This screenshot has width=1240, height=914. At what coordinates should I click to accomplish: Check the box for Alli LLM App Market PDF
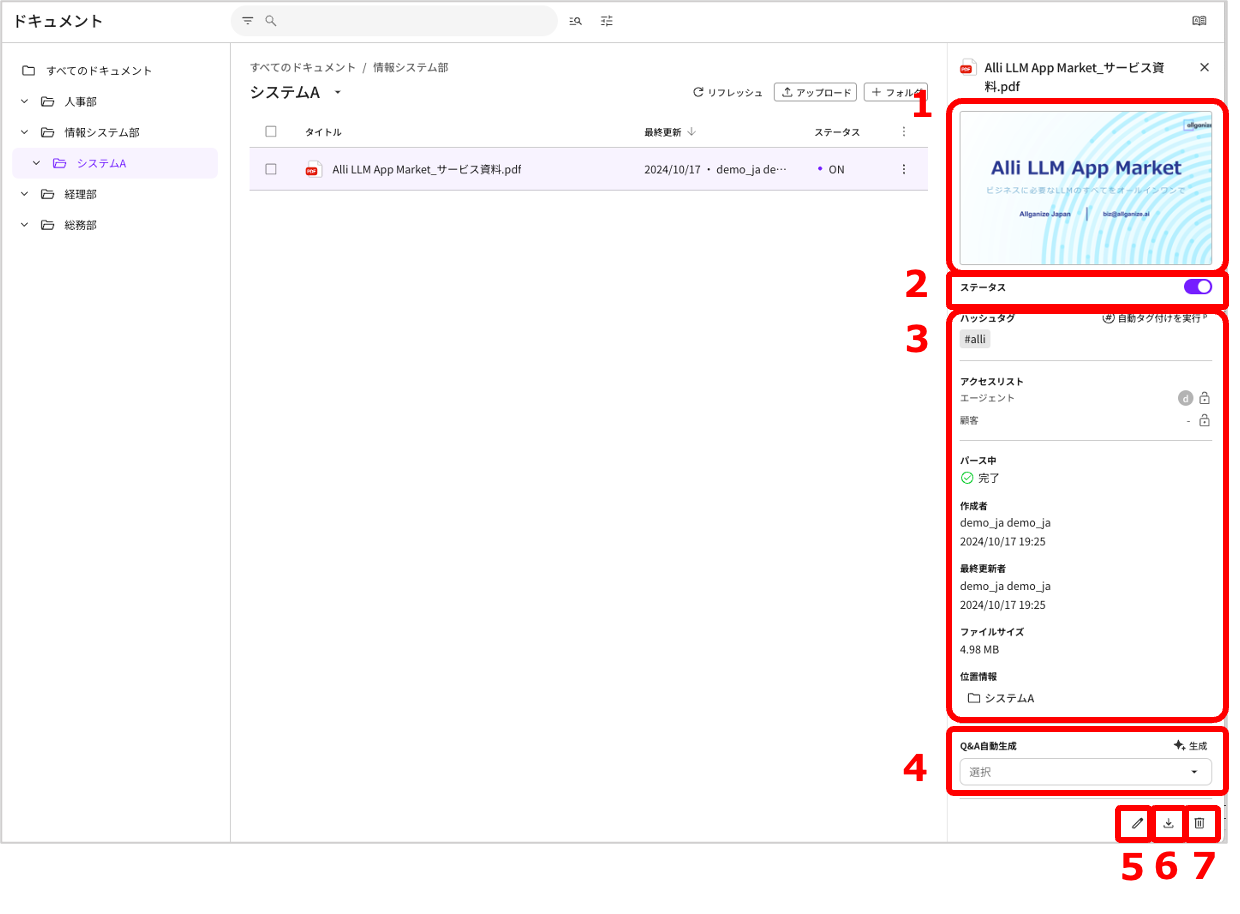pyautogui.click(x=271, y=170)
